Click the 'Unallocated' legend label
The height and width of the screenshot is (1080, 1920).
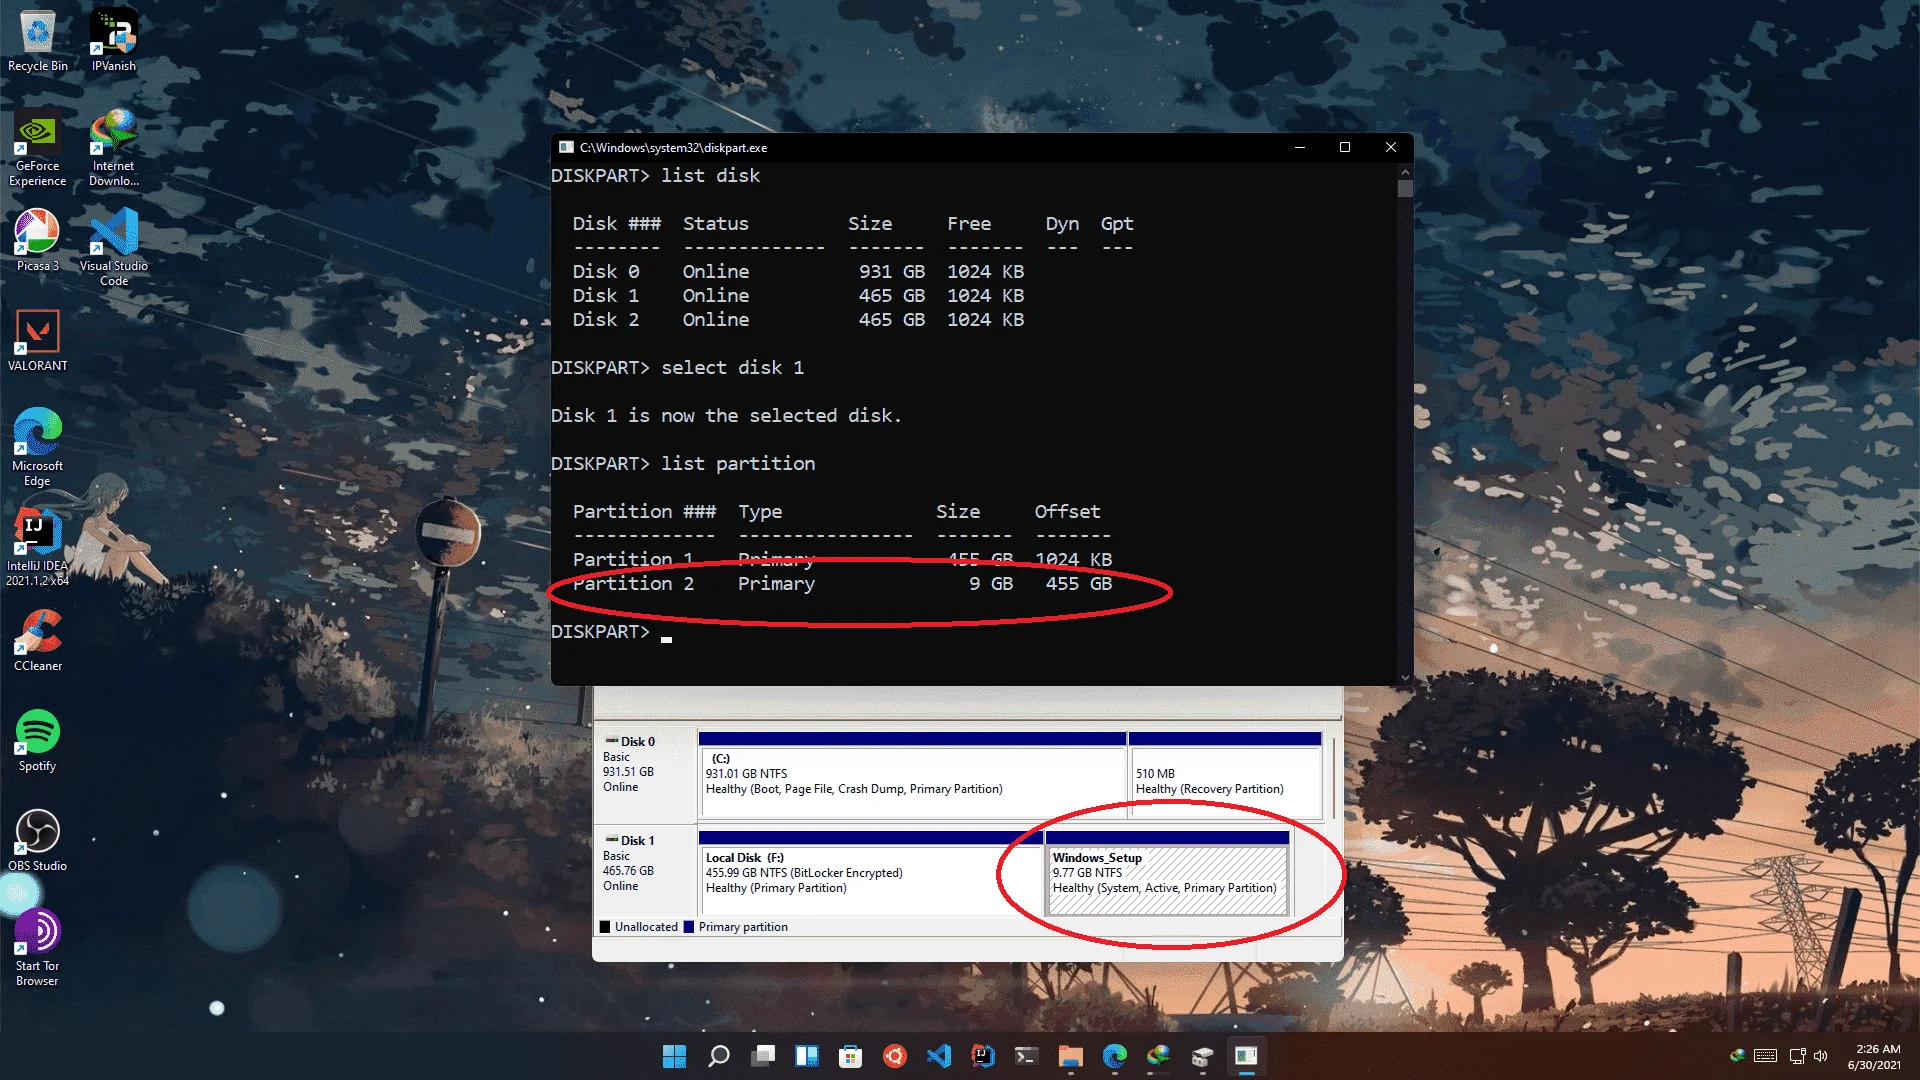coord(646,927)
